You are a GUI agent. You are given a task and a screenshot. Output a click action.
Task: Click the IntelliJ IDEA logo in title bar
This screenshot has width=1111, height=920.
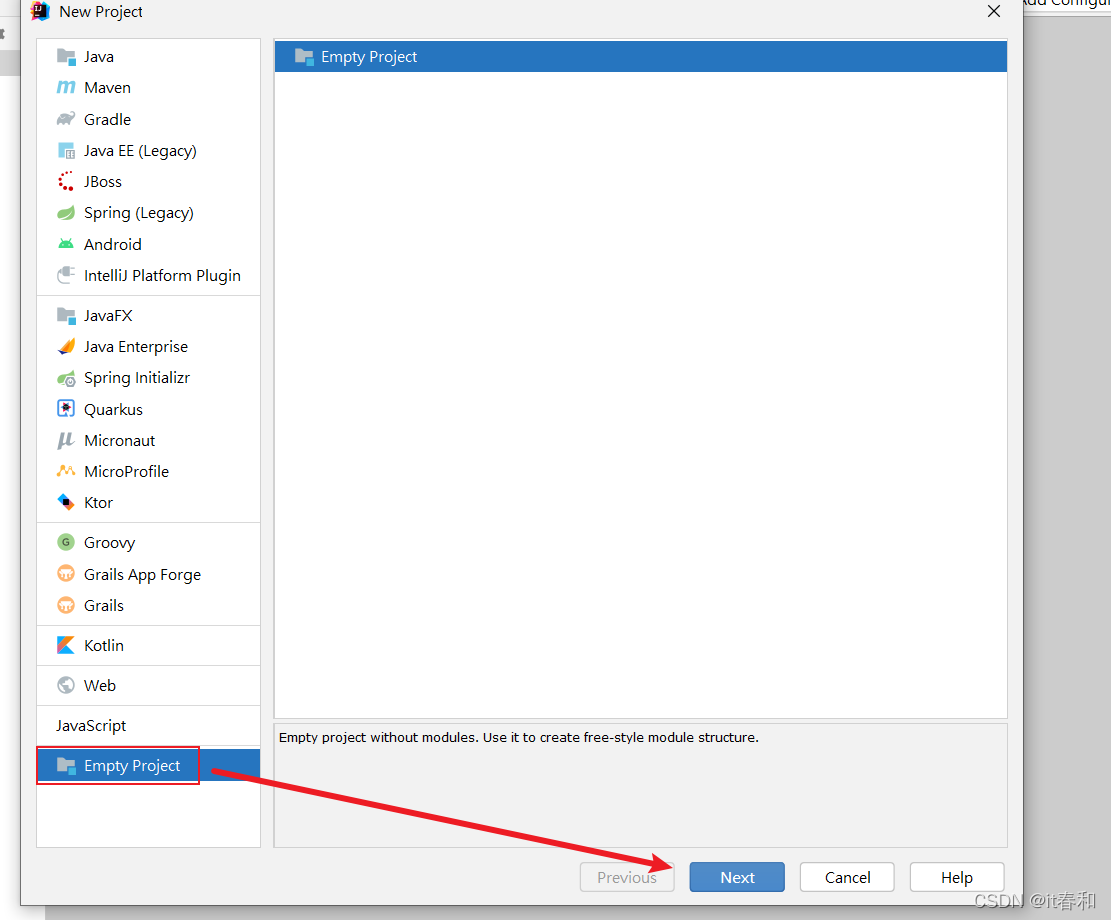tap(40, 11)
